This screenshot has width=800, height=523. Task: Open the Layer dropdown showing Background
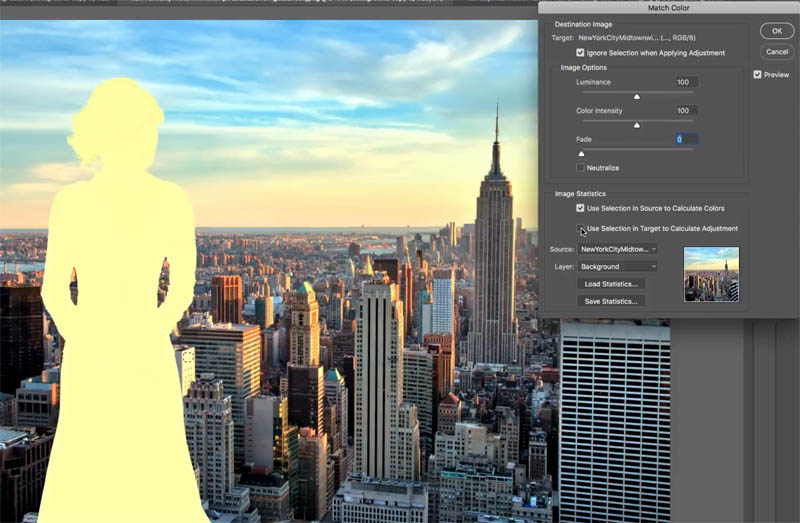pos(617,266)
